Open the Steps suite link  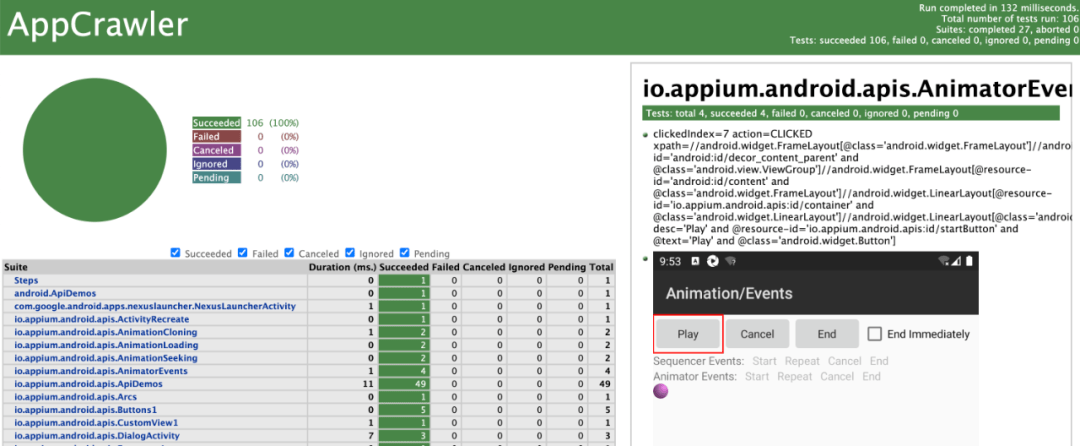pyautogui.click(x=26, y=280)
